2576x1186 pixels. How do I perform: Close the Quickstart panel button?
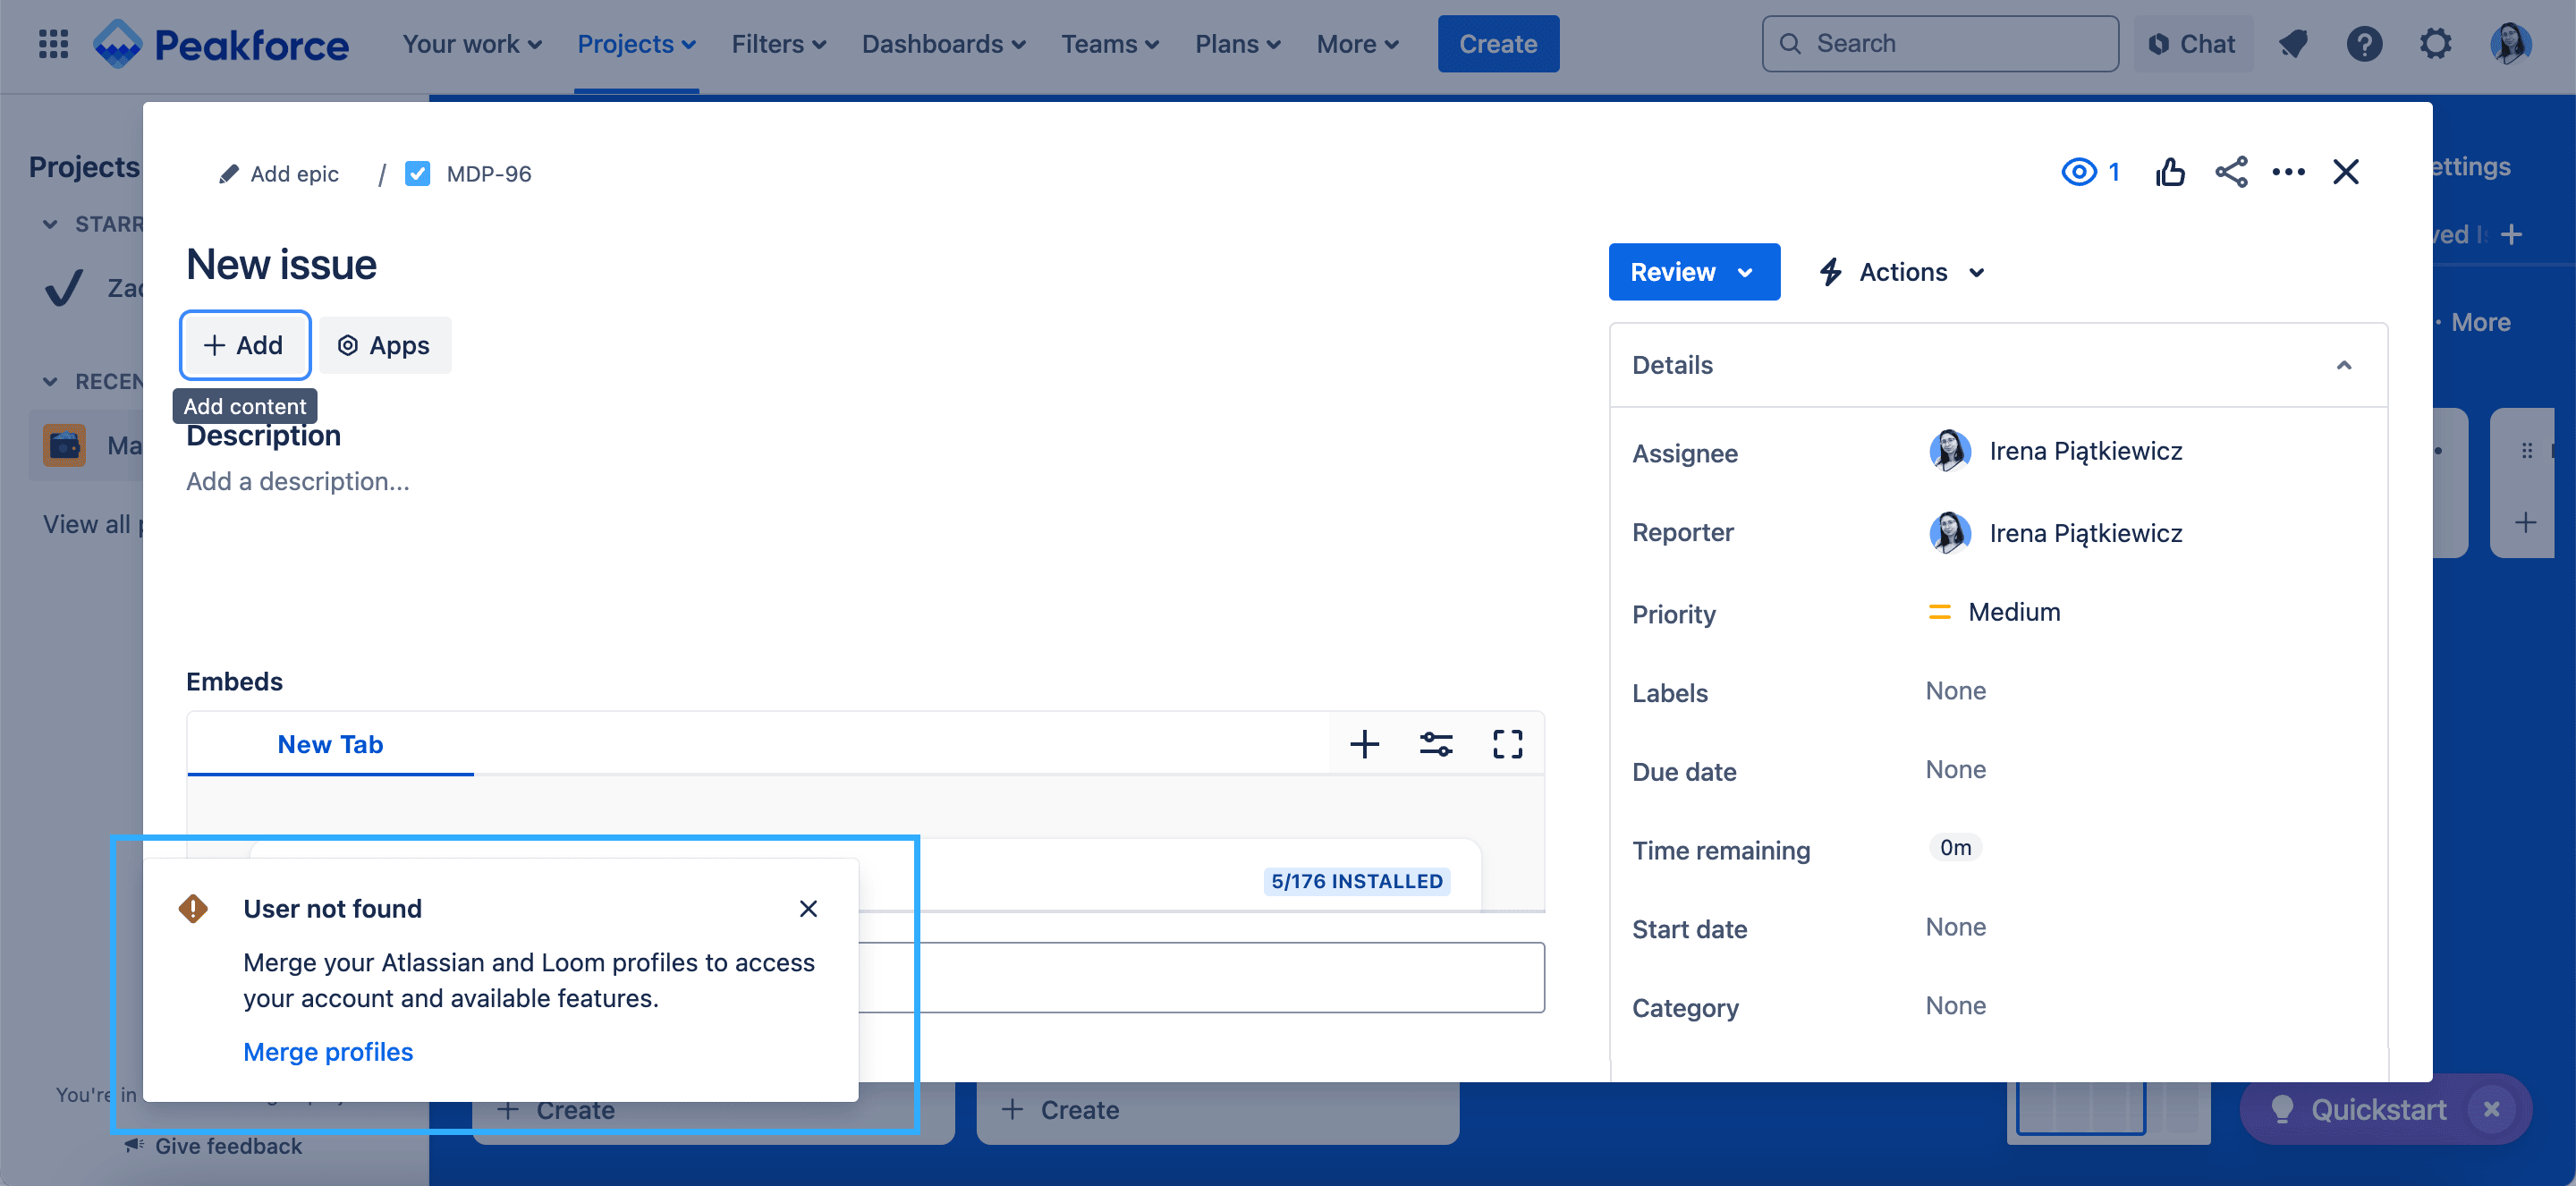pyautogui.click(x=2491, y=1109)
